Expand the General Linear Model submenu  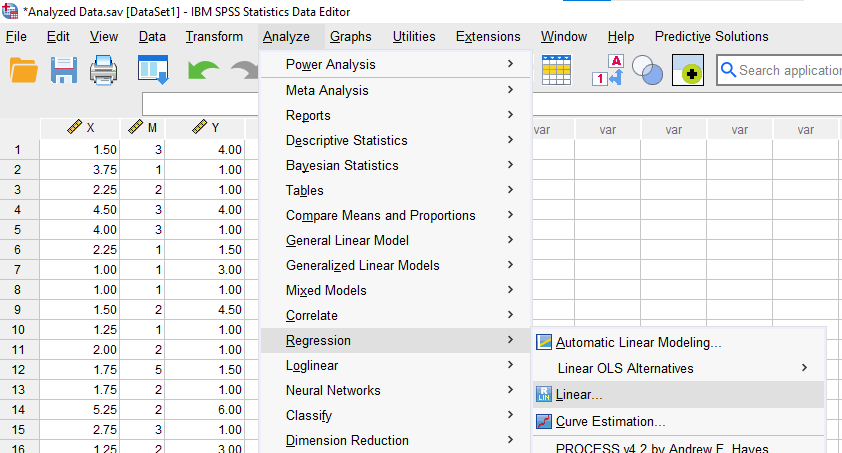[347, 240]
